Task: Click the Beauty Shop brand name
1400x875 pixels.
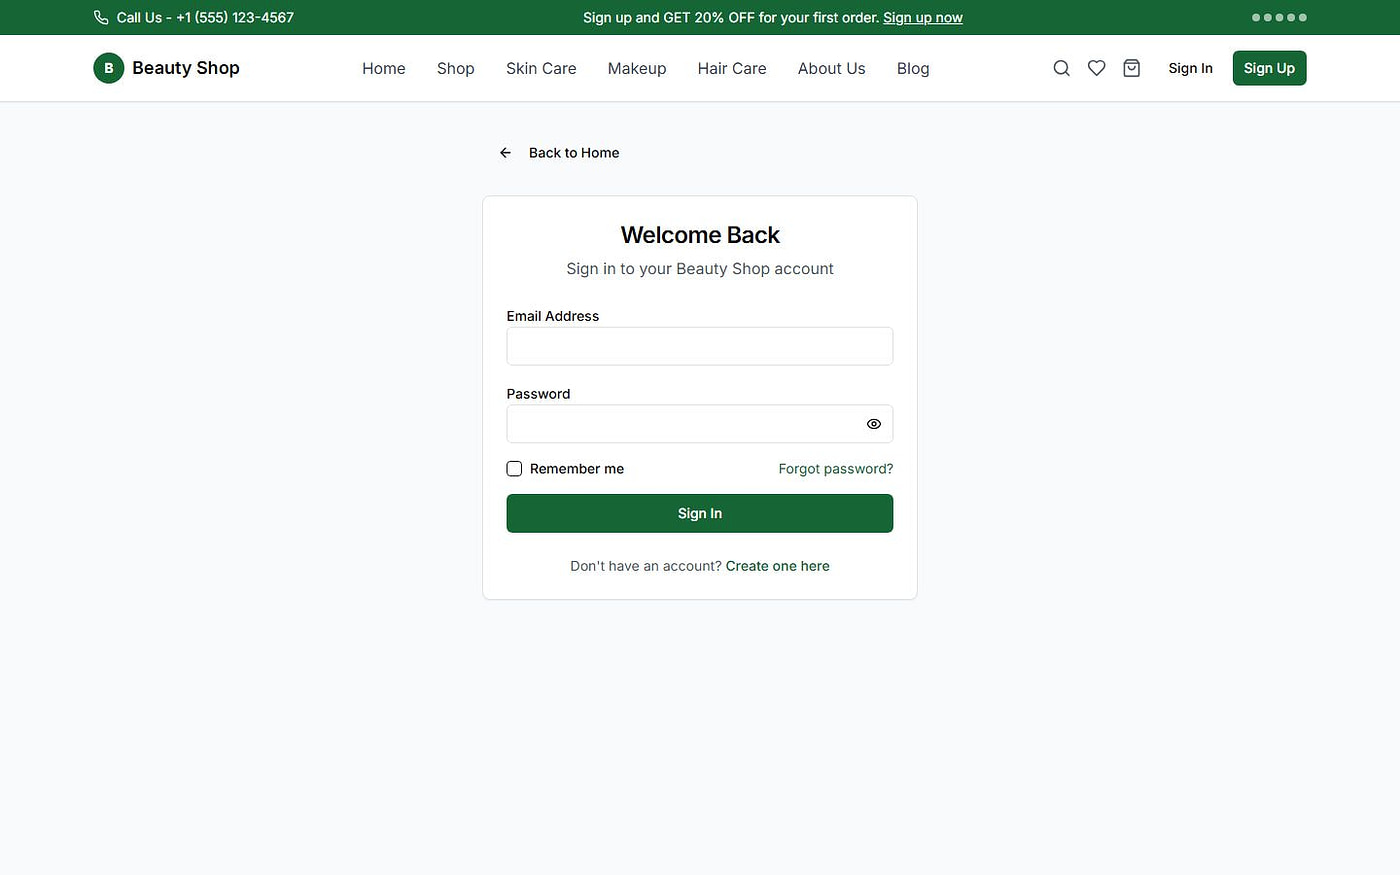Action: point(186,68)
